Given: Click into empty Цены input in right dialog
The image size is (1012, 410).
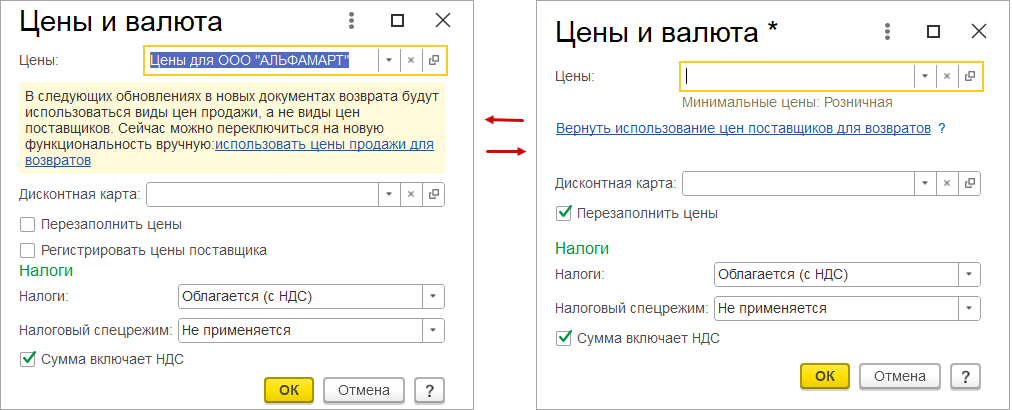Looking at the screenshot, I should coord(797,76).
